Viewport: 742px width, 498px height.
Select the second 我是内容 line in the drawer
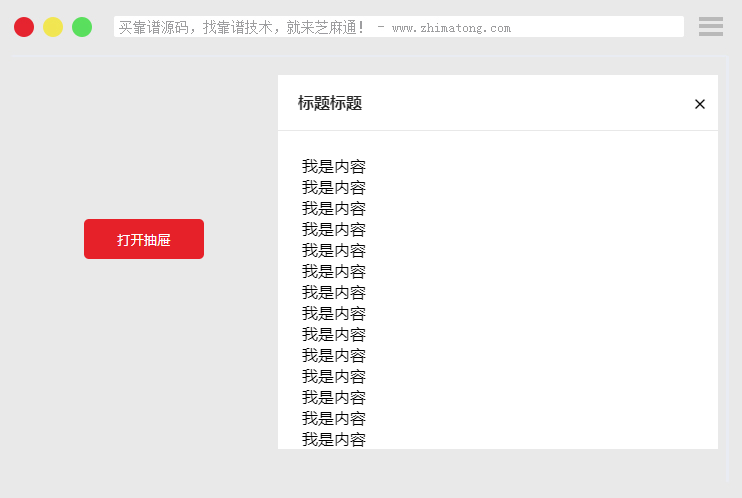pyautogui.click(x=334, y=187)
